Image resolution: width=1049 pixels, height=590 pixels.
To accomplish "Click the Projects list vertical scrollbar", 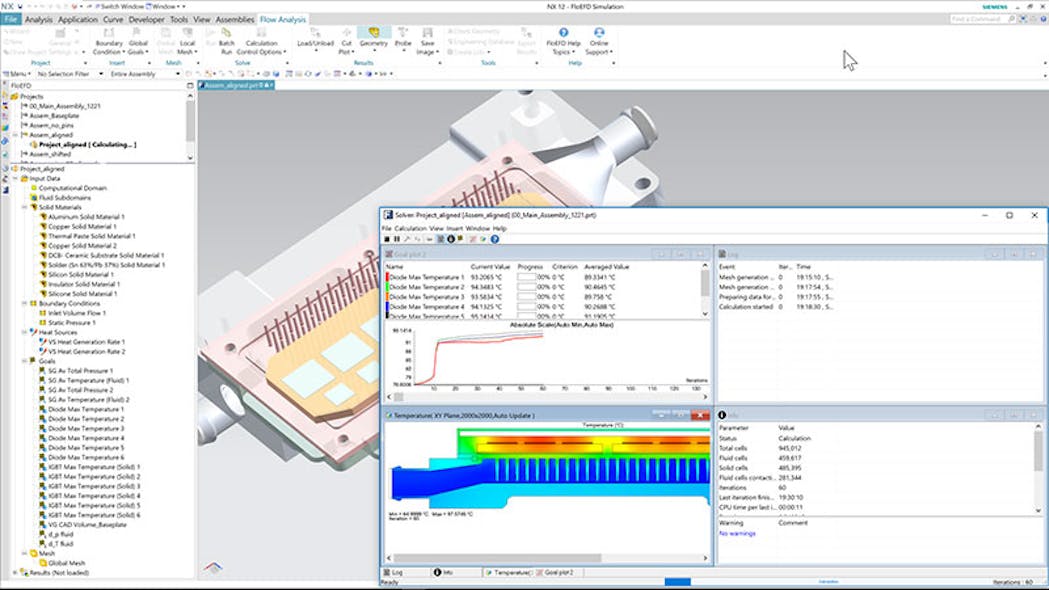I will pos(191,126).
